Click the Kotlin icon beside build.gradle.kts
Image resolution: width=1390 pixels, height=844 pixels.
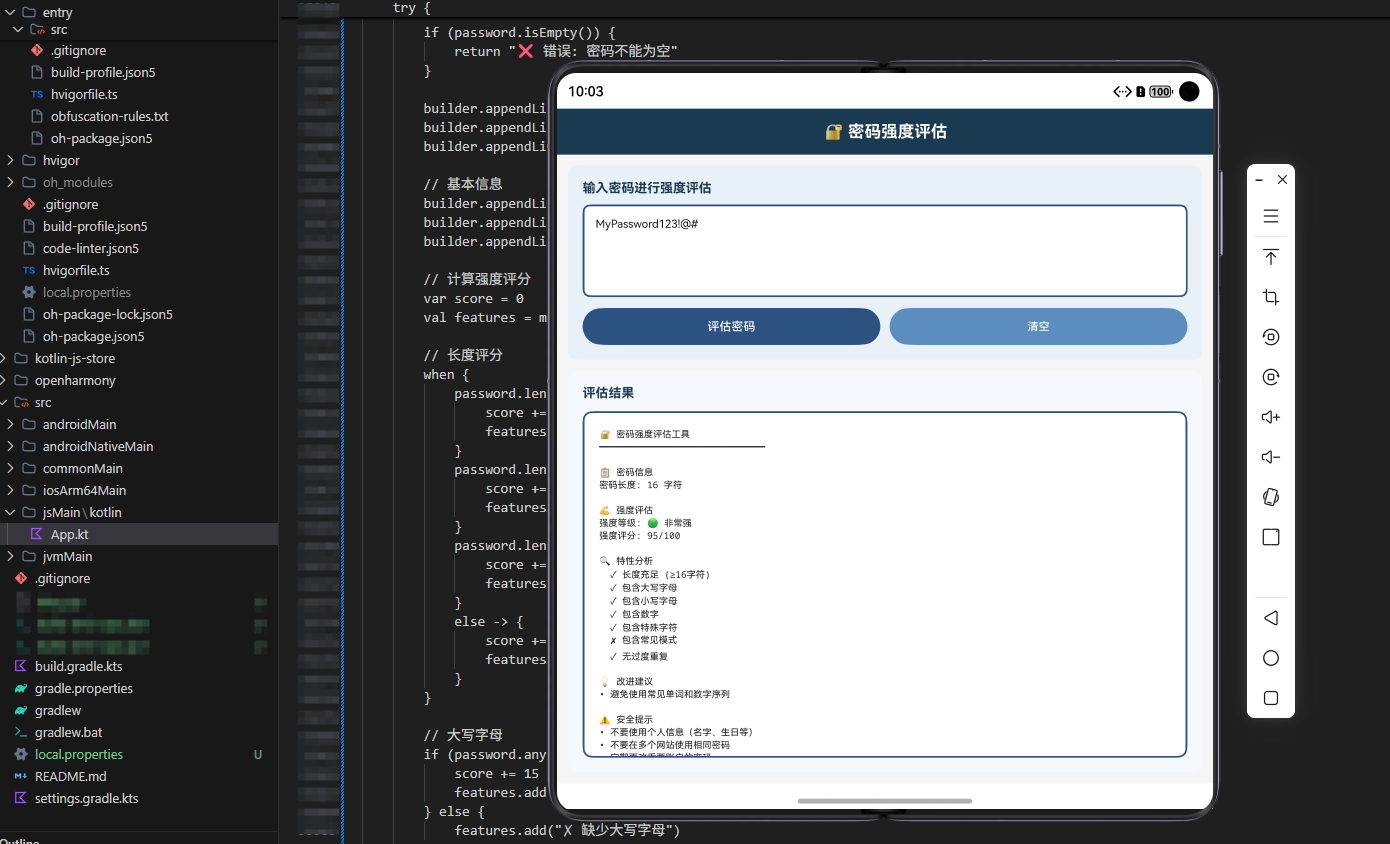(20, 666)
